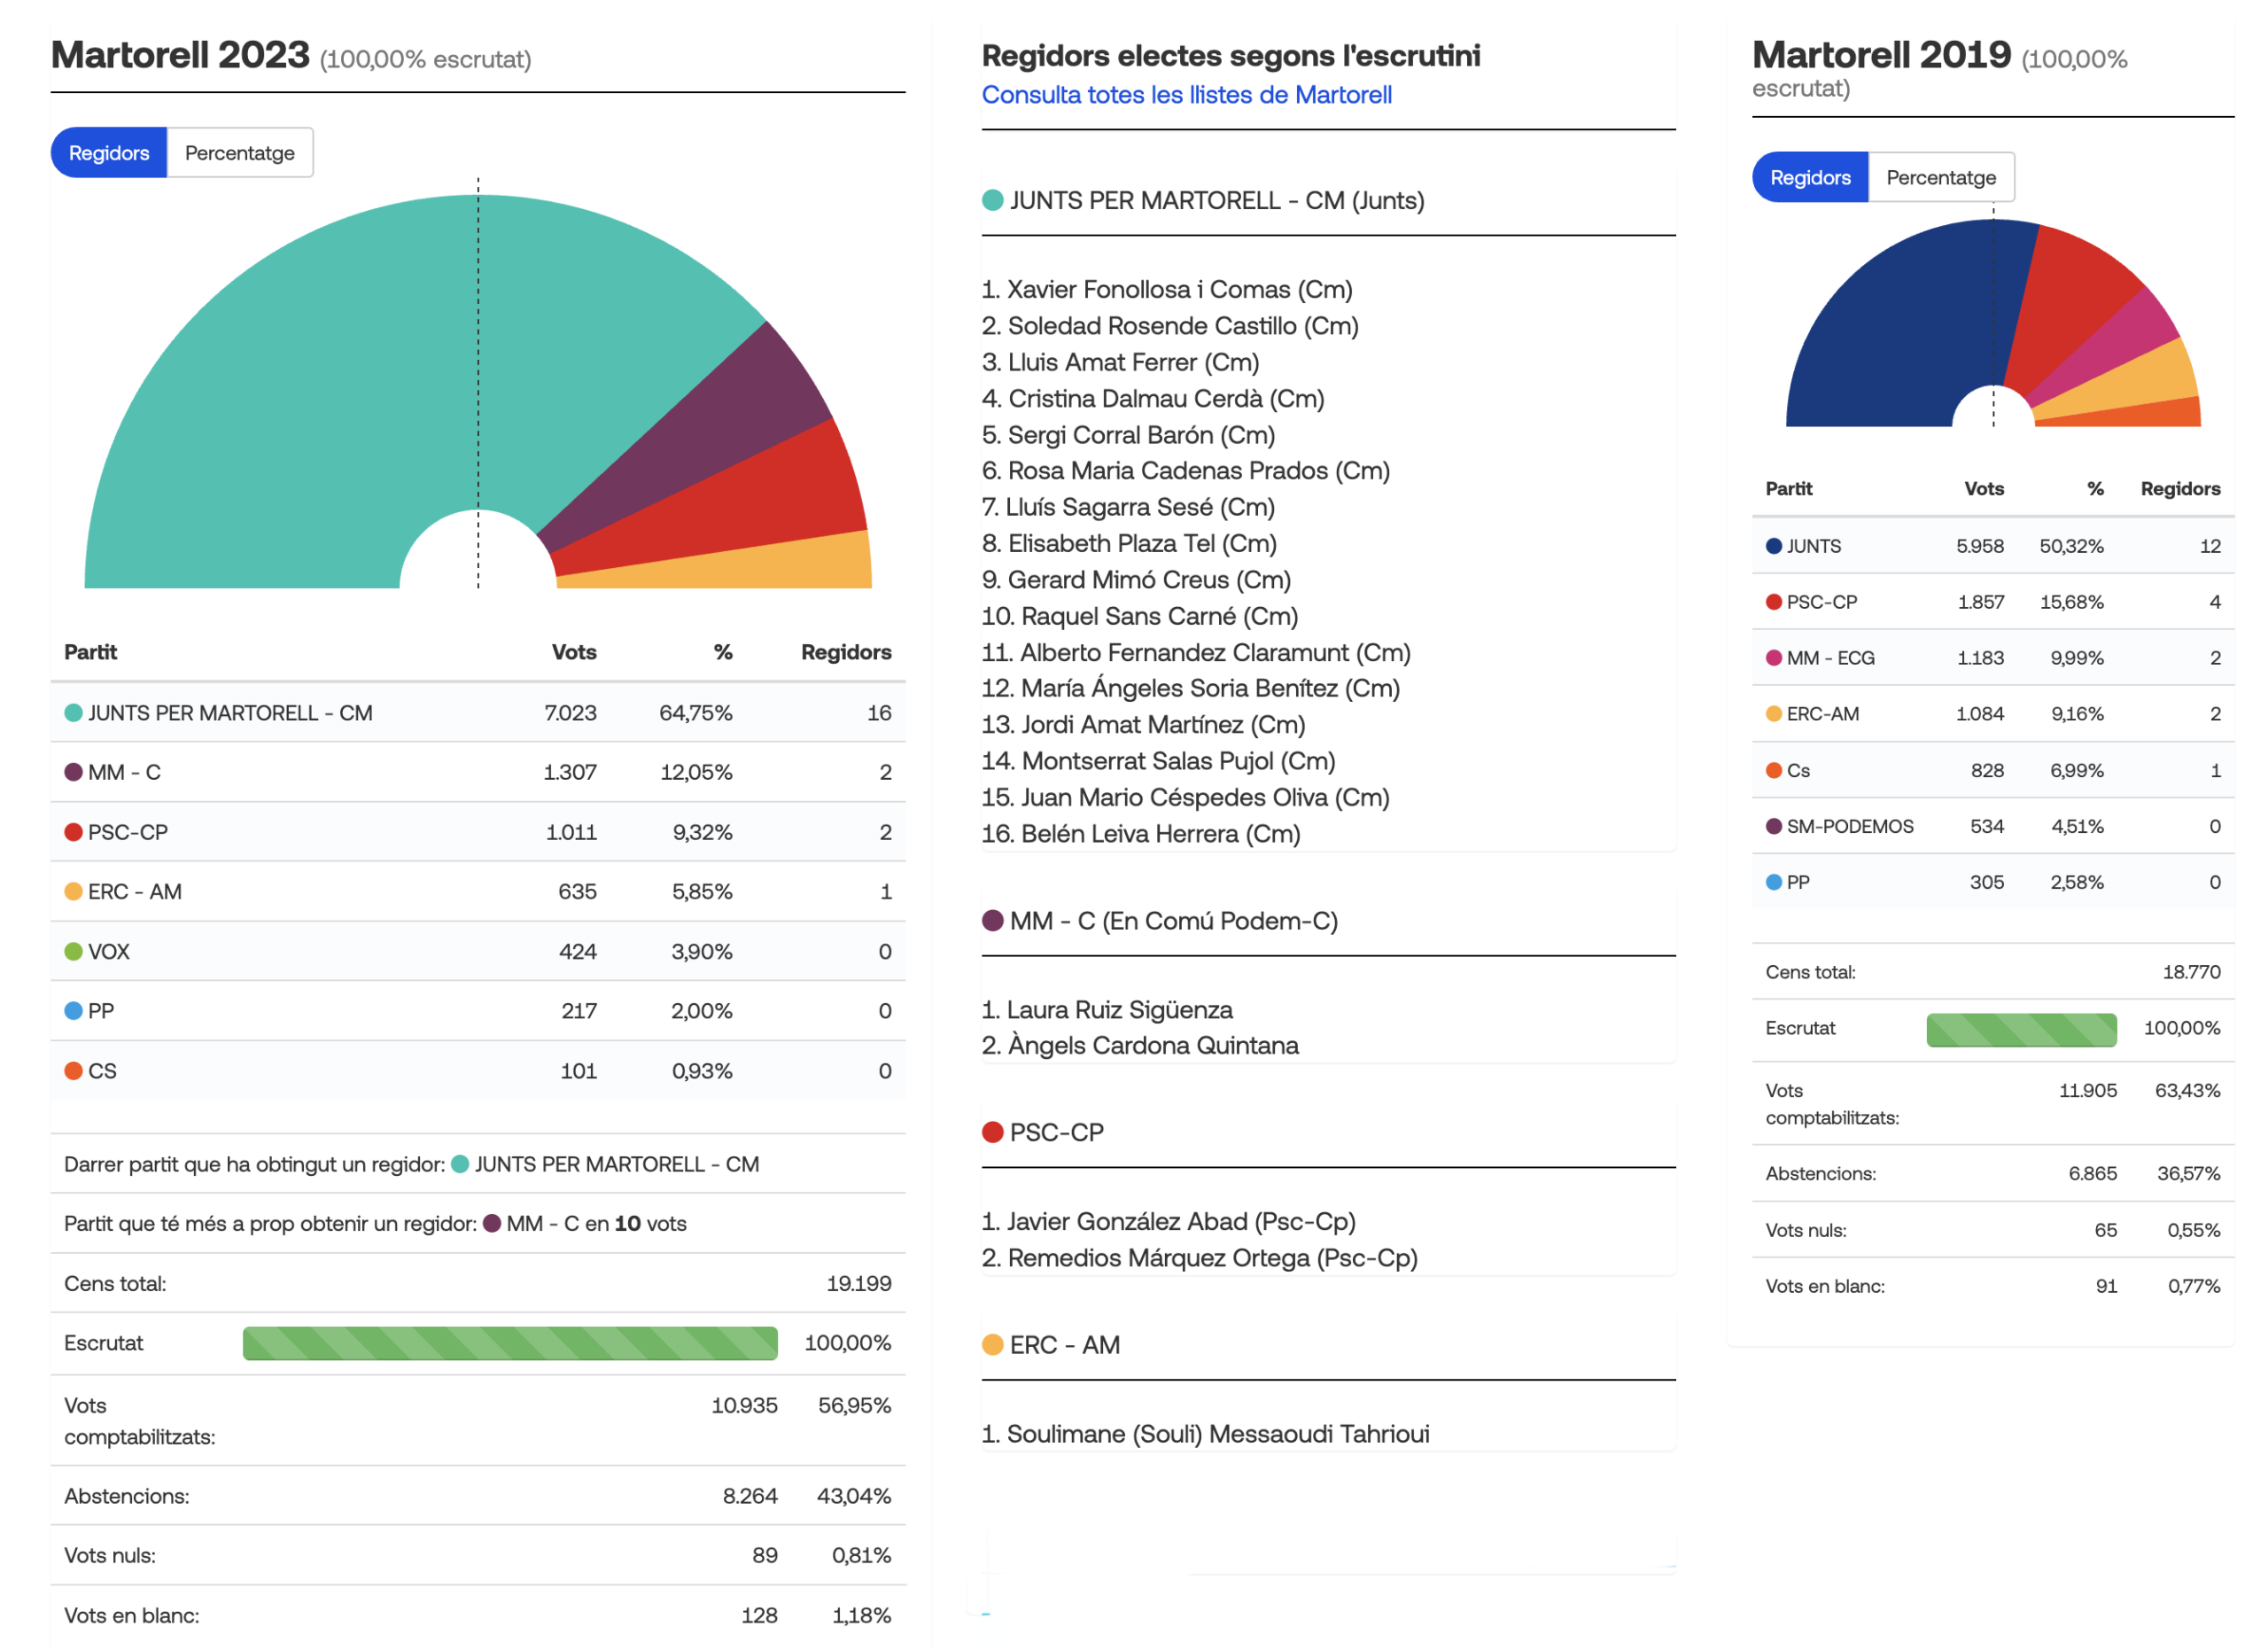Click 'MM - C en 10 vots' text

[x=596, y=1224]
